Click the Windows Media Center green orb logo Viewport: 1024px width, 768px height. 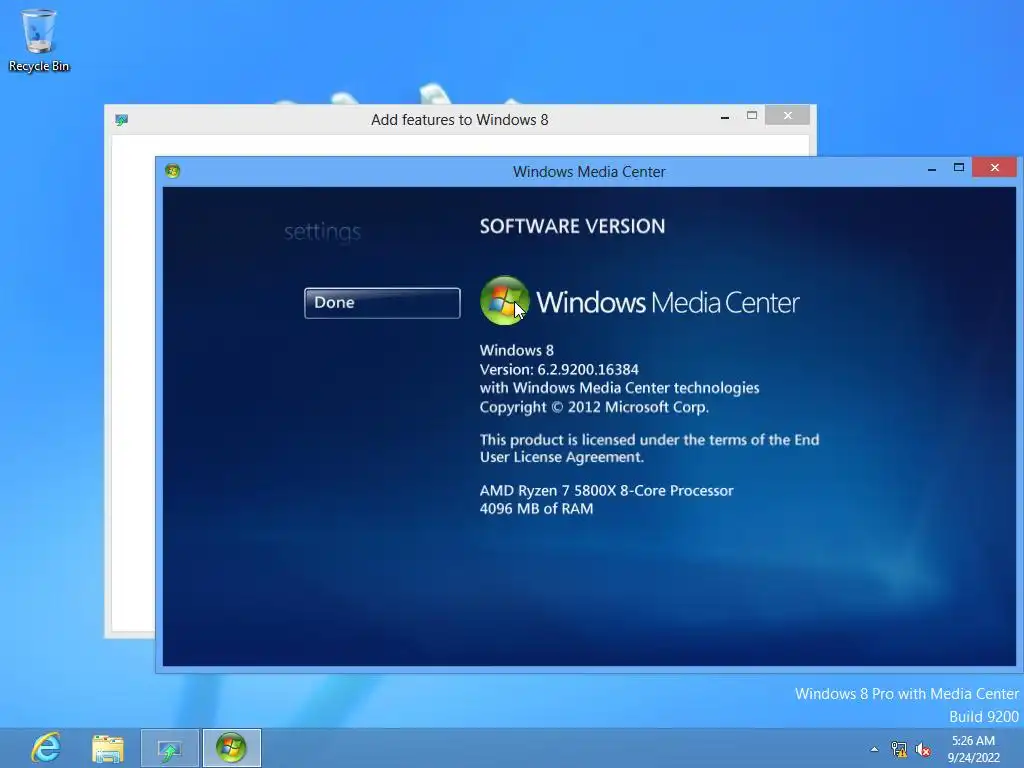click(504, 300)
